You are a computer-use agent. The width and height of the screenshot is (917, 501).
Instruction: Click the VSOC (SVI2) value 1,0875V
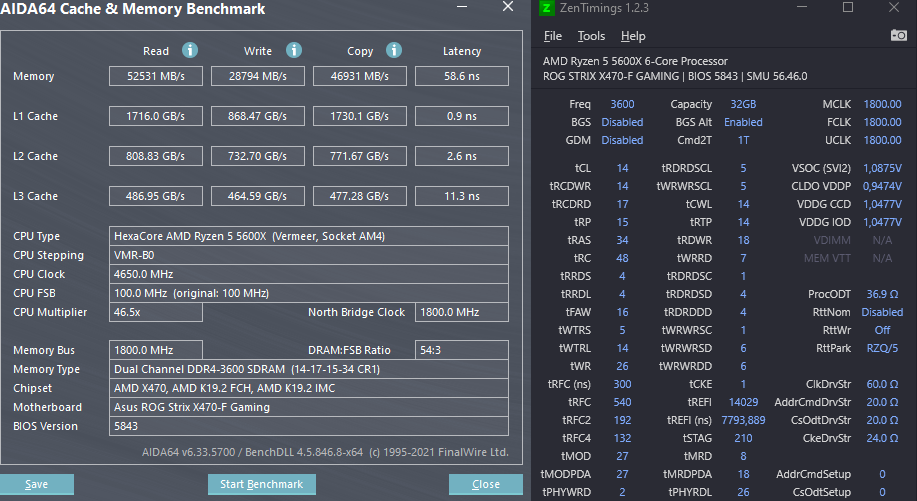pos(882,168)
